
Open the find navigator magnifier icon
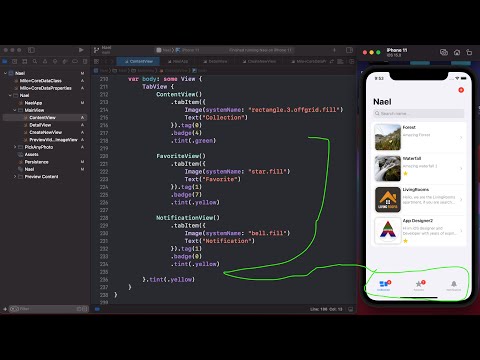35,61
